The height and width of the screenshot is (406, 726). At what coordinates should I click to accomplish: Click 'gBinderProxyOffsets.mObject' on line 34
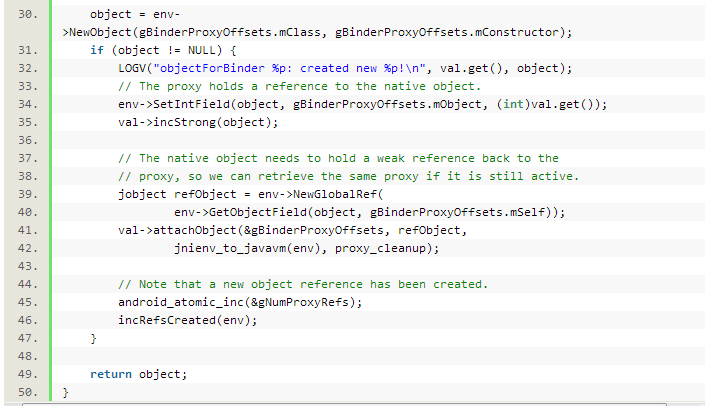(387, 104)
